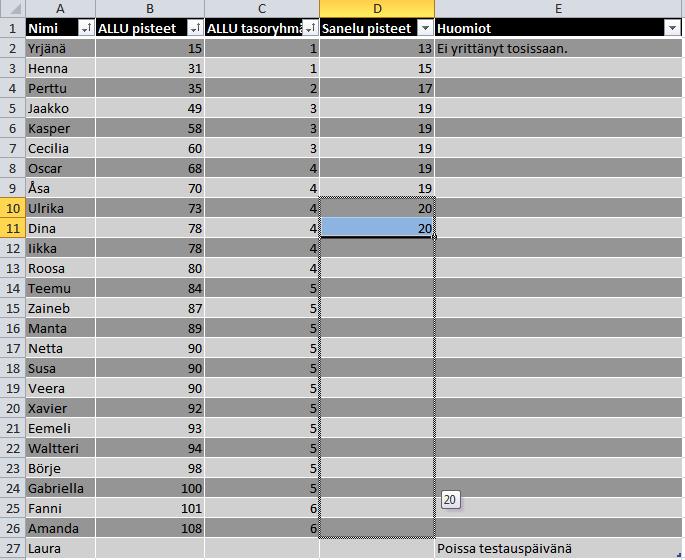The image size is (685, 560).
Task: Select row 11 header
Action: (12, 228)
